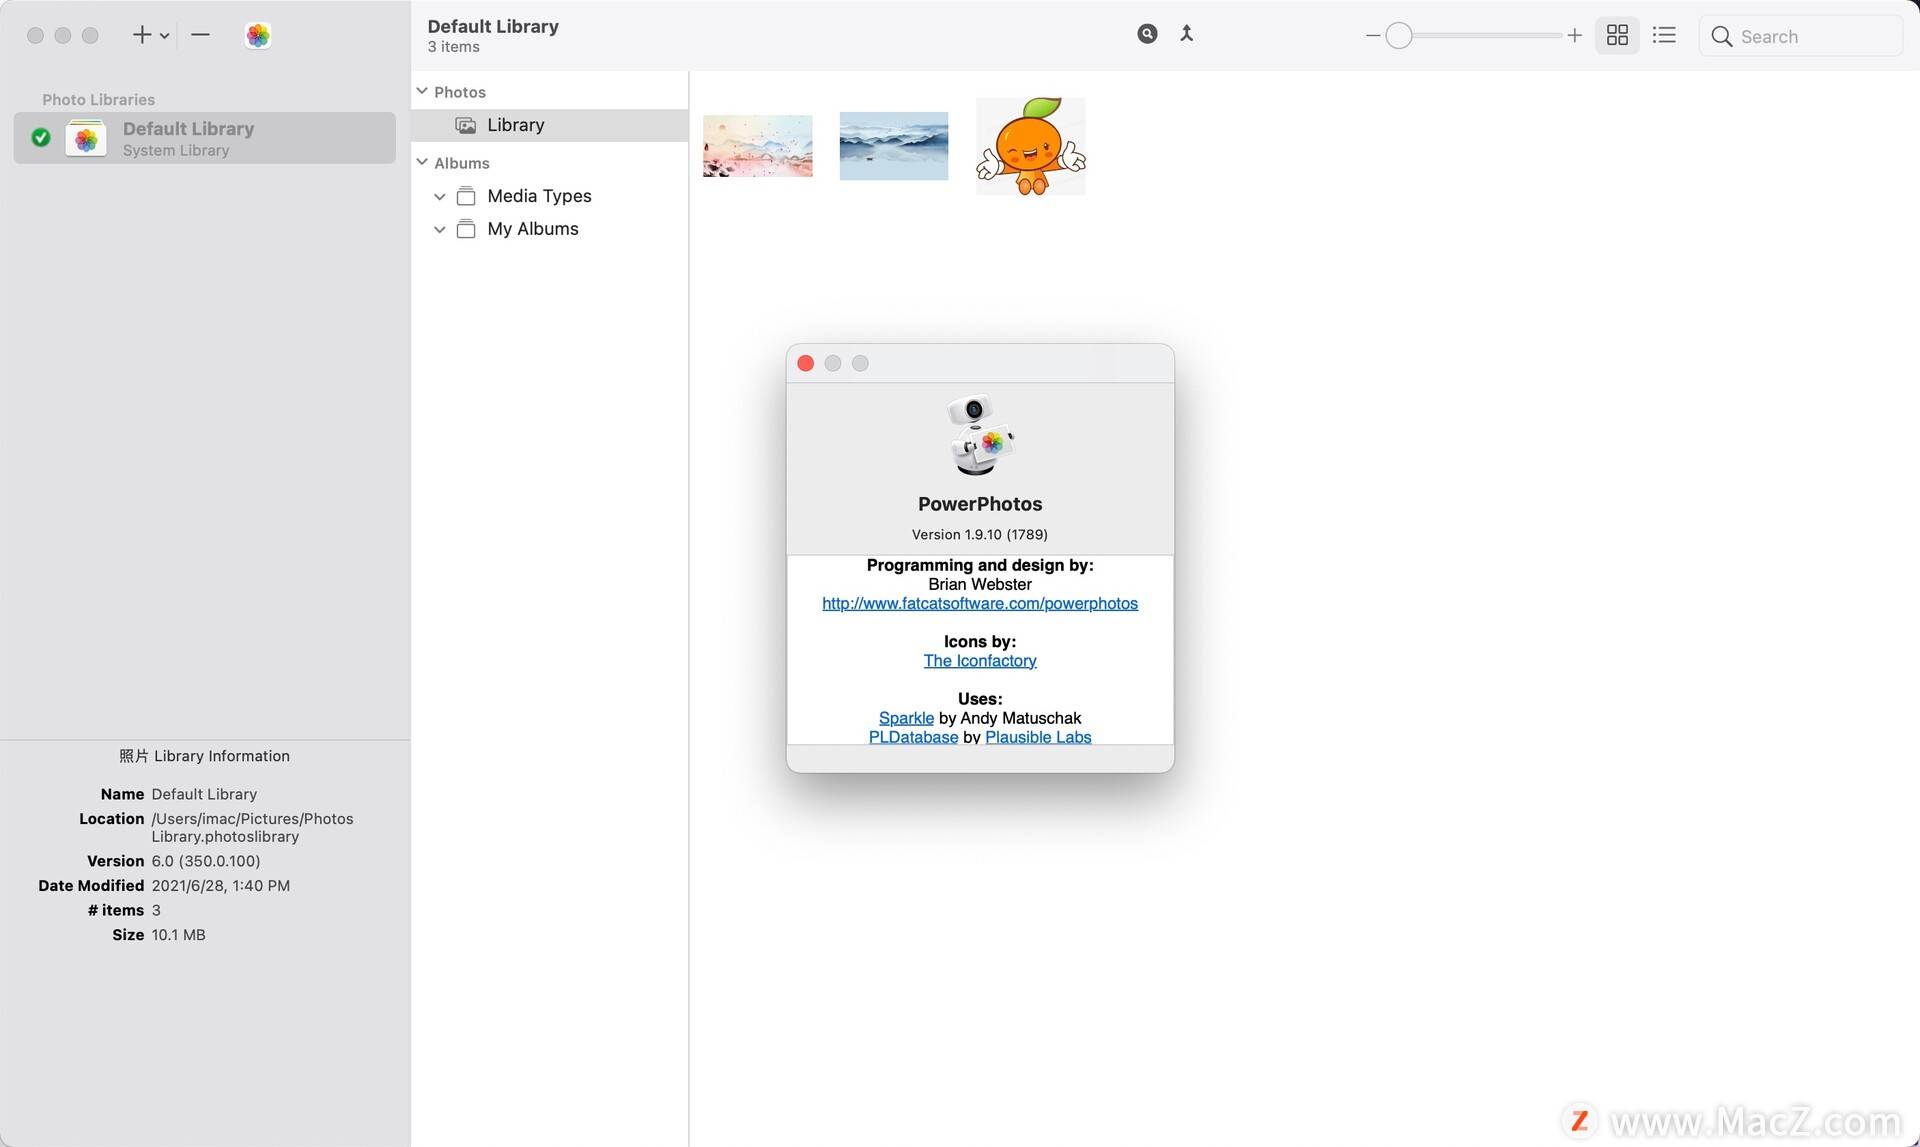
Task: Click the library Location path value
Action: pyautogui.click(x=252, y=827)
